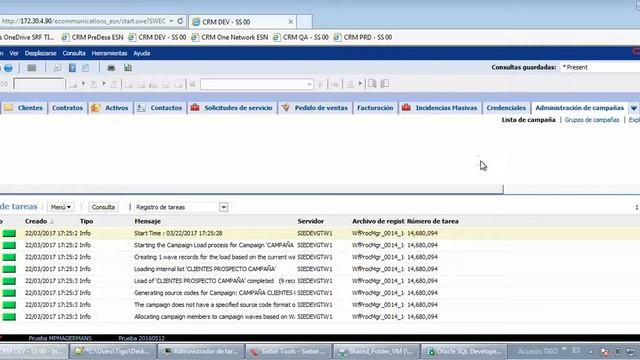640x360 pixels.
Task: Open the CRM PRD - SS 00 bookmark
Action: 363,37
